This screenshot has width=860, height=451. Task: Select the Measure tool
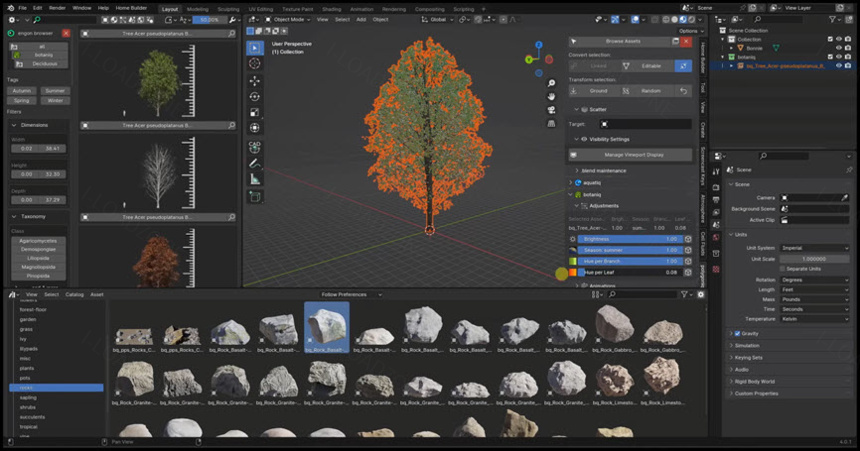(254, 179)
